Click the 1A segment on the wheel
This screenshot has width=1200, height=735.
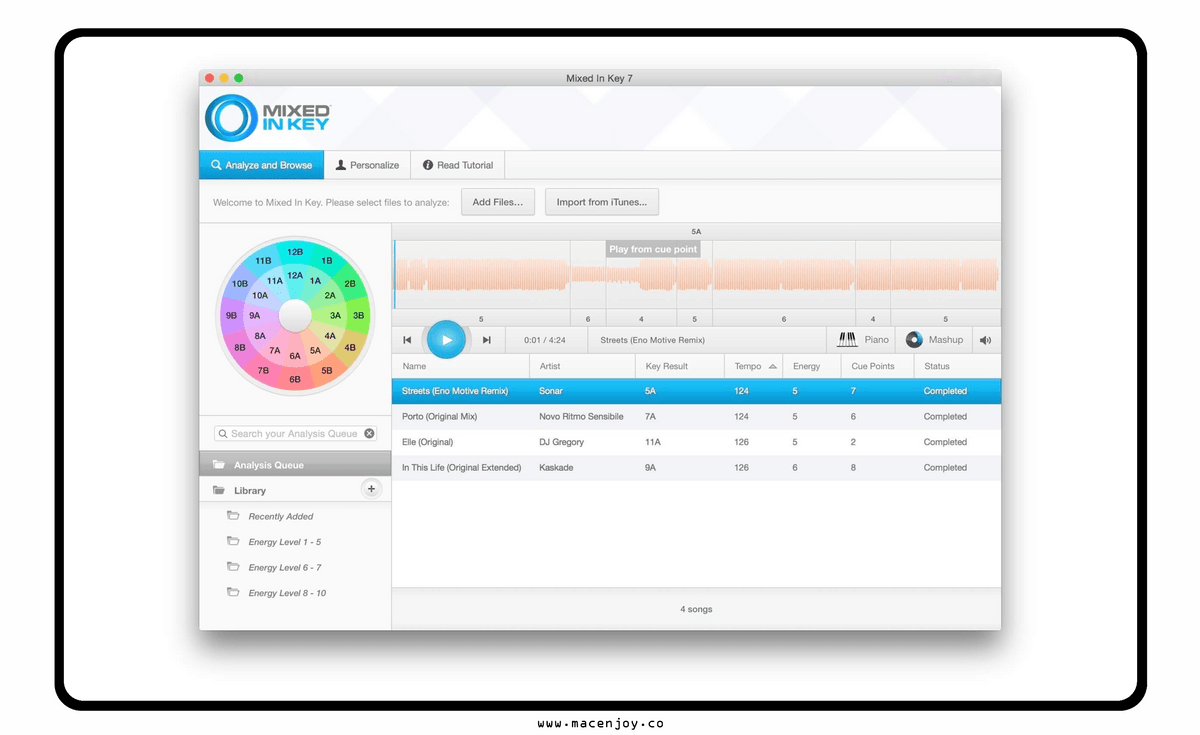[316, 281]
